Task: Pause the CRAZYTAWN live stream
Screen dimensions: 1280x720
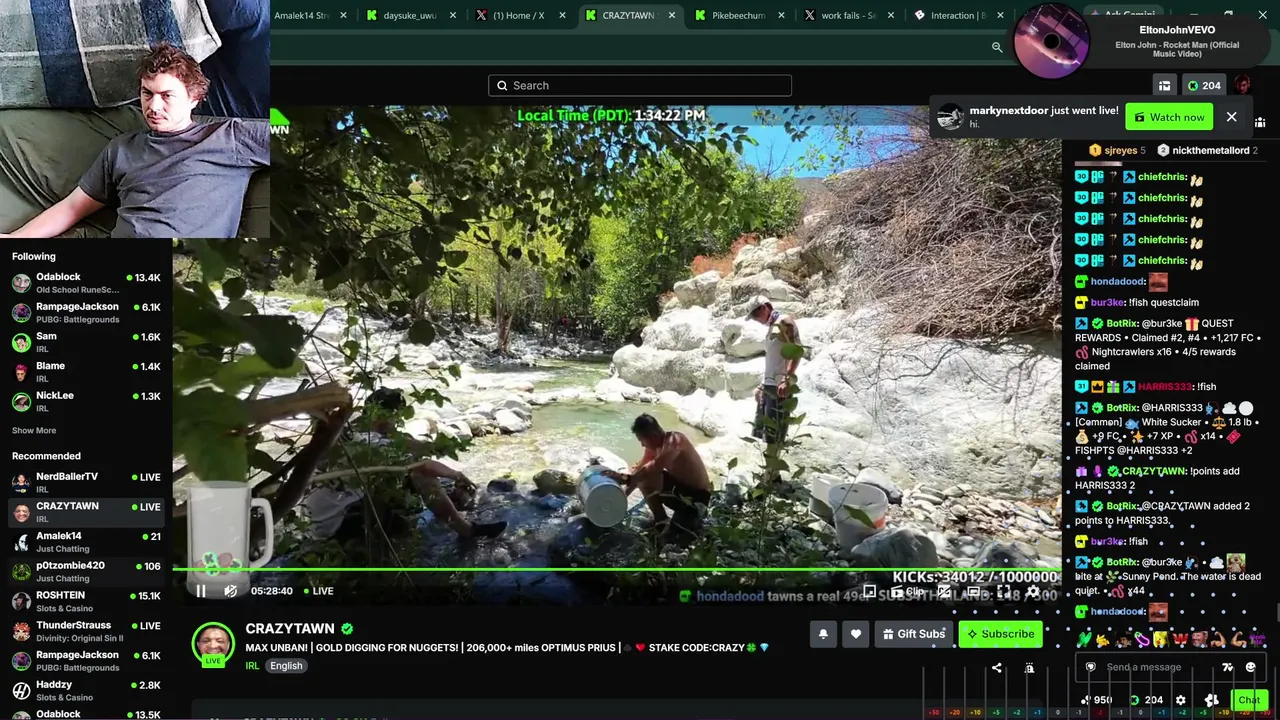Action: pyautogui.click(x=201, y=591)
